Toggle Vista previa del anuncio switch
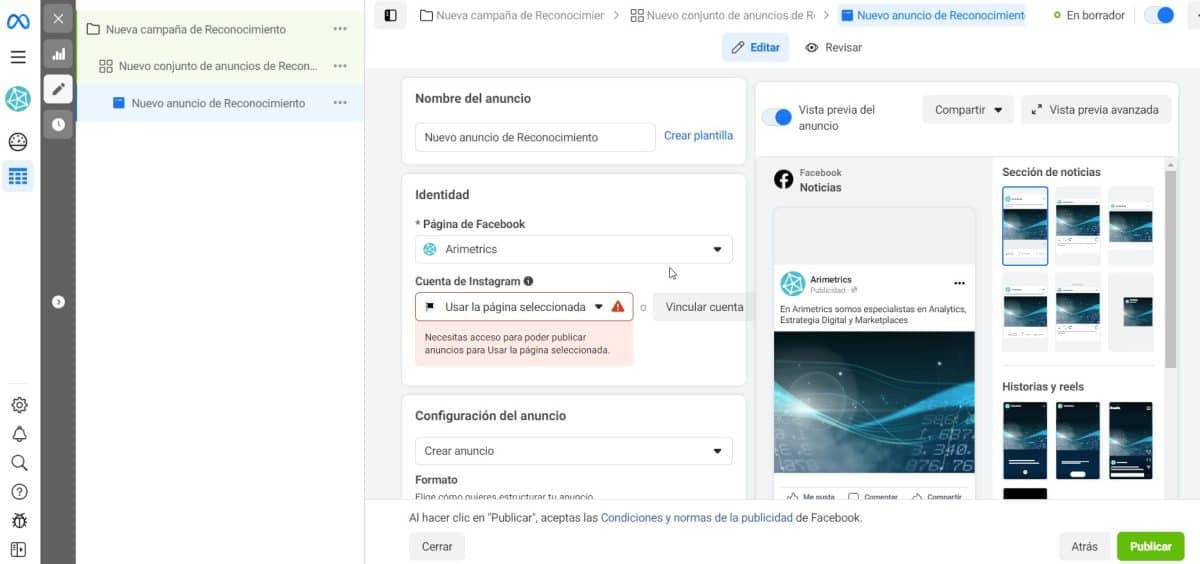The height and width of the screenshot is (564, 1200). point(777,117)
